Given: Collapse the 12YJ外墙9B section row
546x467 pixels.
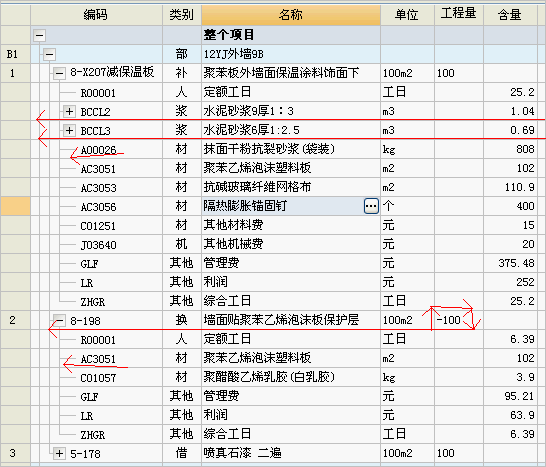Looking at the screenshot, I should click(x=49, y=54).
